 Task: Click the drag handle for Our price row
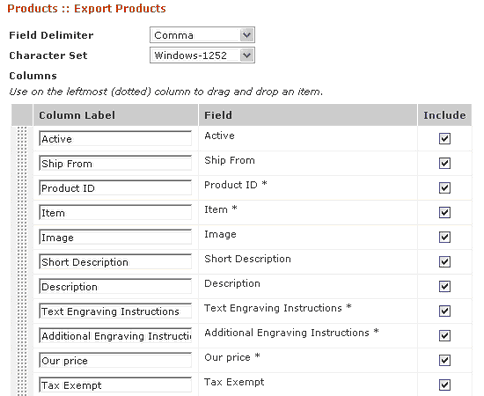pyautogui.click(x=22, y=361)
